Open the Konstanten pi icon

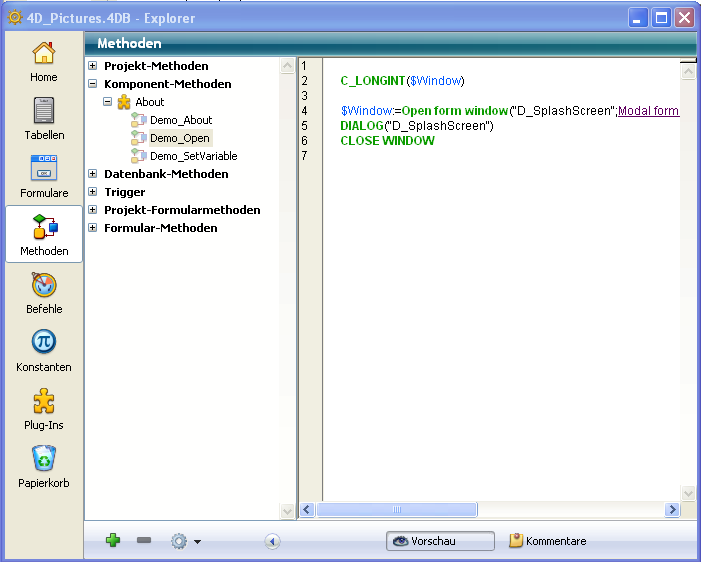click(43, 350)
